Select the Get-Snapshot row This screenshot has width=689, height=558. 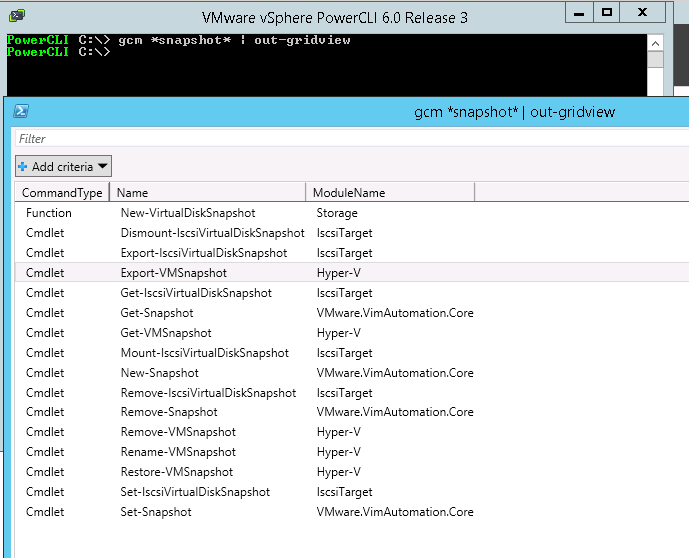click(352, 313)
